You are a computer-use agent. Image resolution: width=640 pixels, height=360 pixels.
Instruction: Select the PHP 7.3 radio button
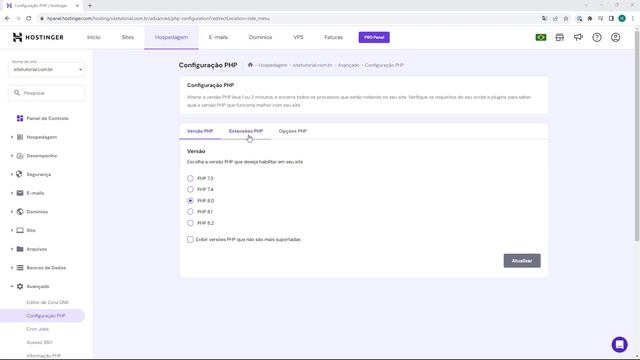(190, 178)
